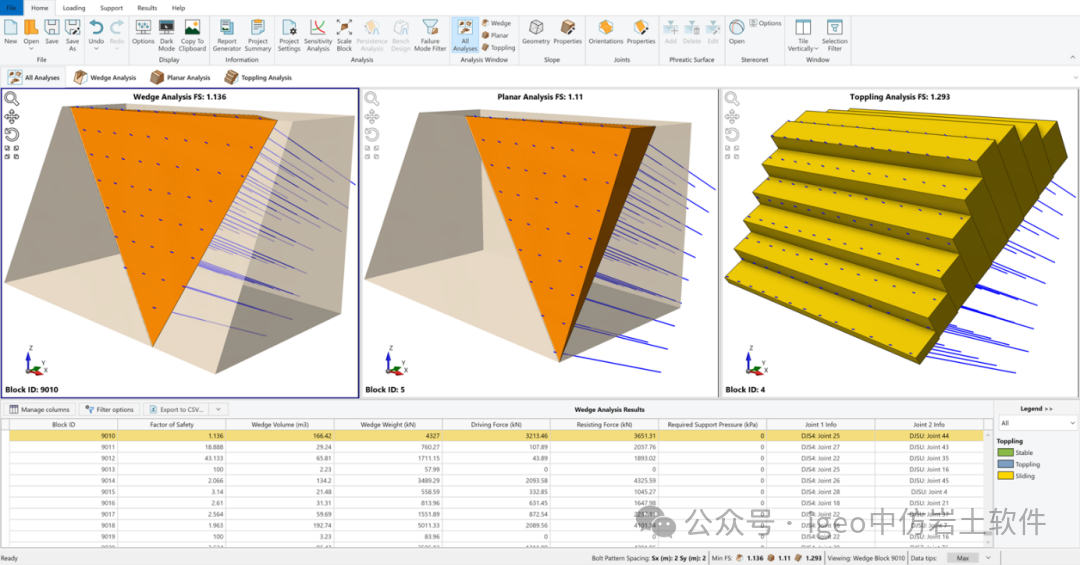This screenshot has height=565, width=1080.
Task: Open the Project Summary
Action: point(258,35)
